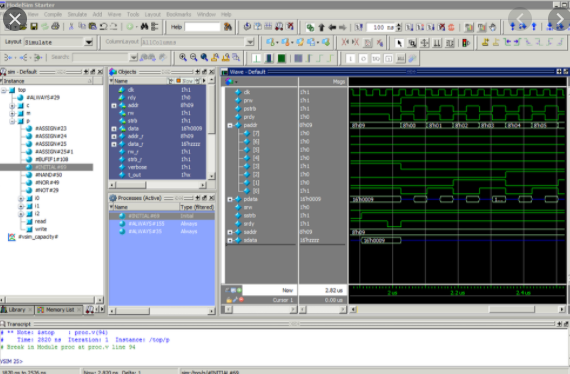This screenshot has height=374, width=570.
Task: Select the 'pstrb' signal in the Wave pane
Action: pyautogui.click(x=250, y=109)
